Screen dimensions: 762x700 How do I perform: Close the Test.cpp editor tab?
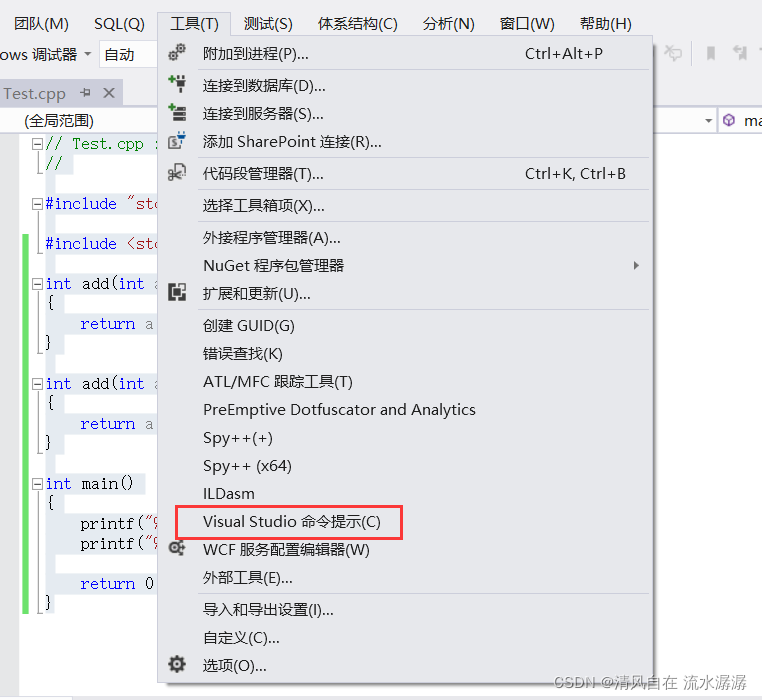pos(109,93)
